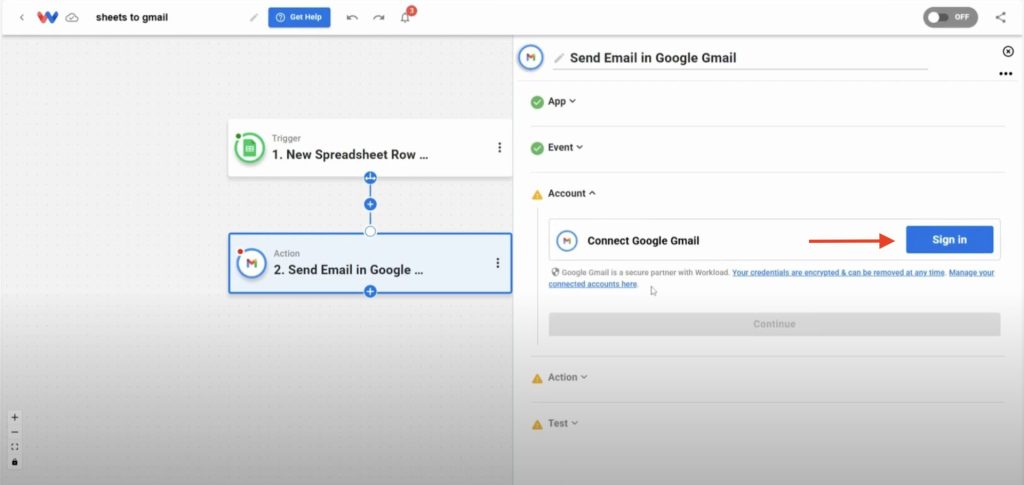This screenshot has height=485, width=1024.
Task: Click the Gmail icon on action node
Action: (251, 263)
